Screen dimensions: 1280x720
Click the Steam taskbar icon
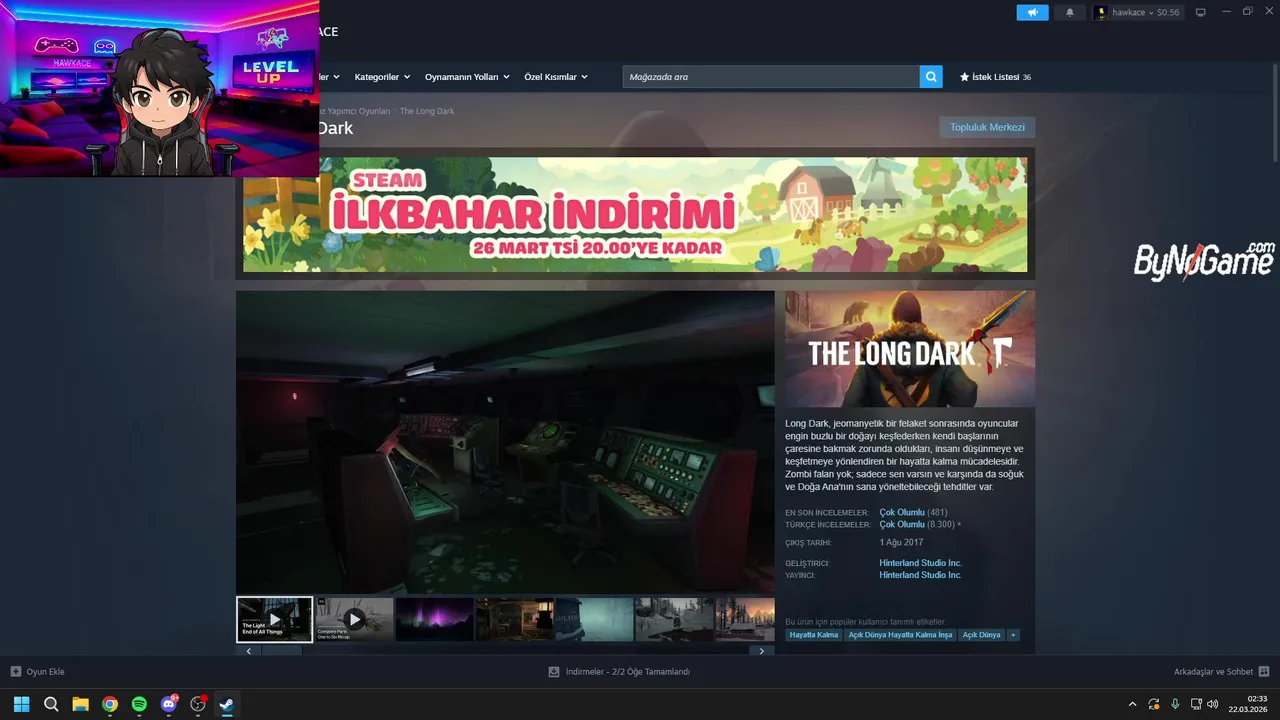[227, 704]
